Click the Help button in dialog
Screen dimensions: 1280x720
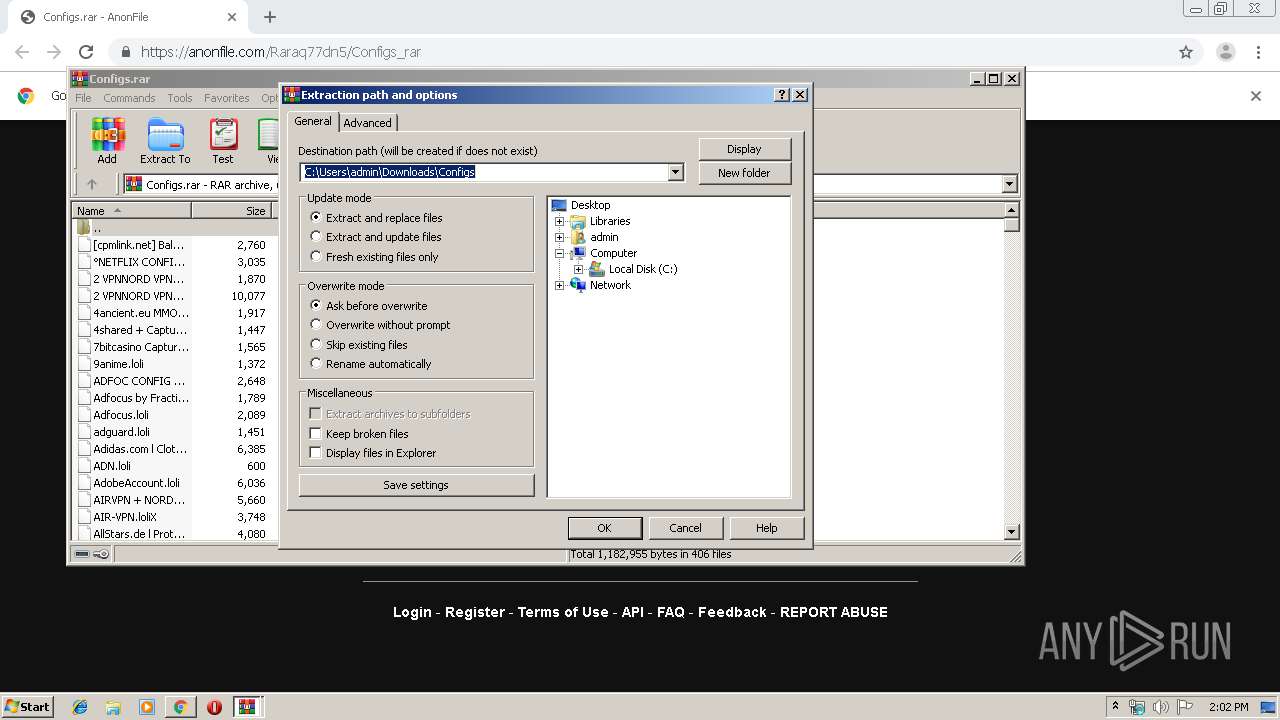point(766,528)
